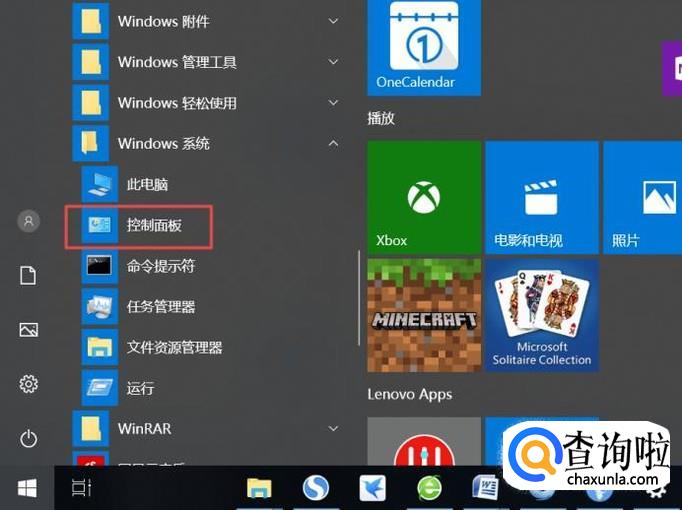Click the Windows 附件 folder label

click(164, 21)
